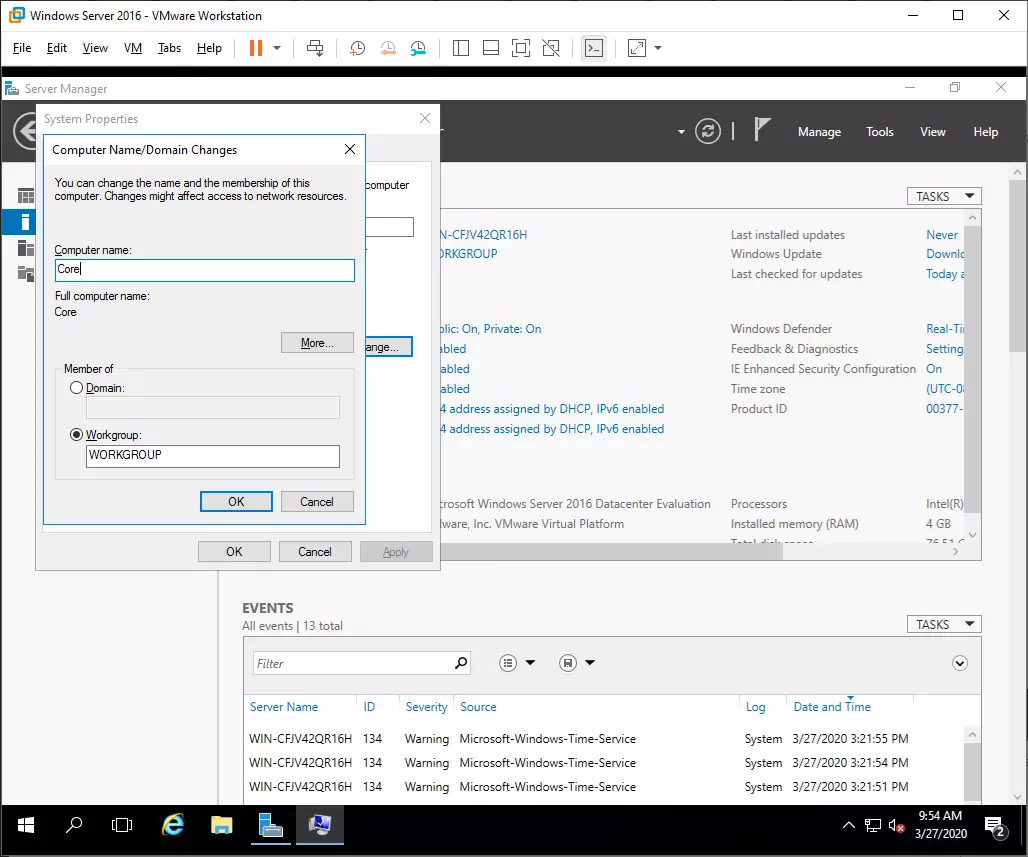The width and height of the screenshot is (1028, 857).
Task: Toggle the VMware library sidebar view
Action: click(461, 48)
